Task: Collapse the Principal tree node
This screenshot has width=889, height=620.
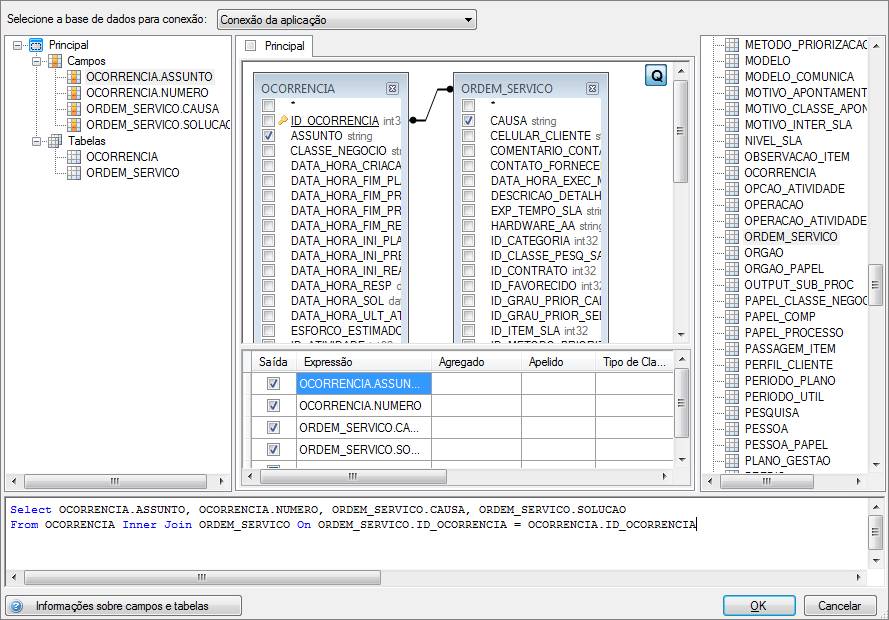Action: tap(17, 45)
